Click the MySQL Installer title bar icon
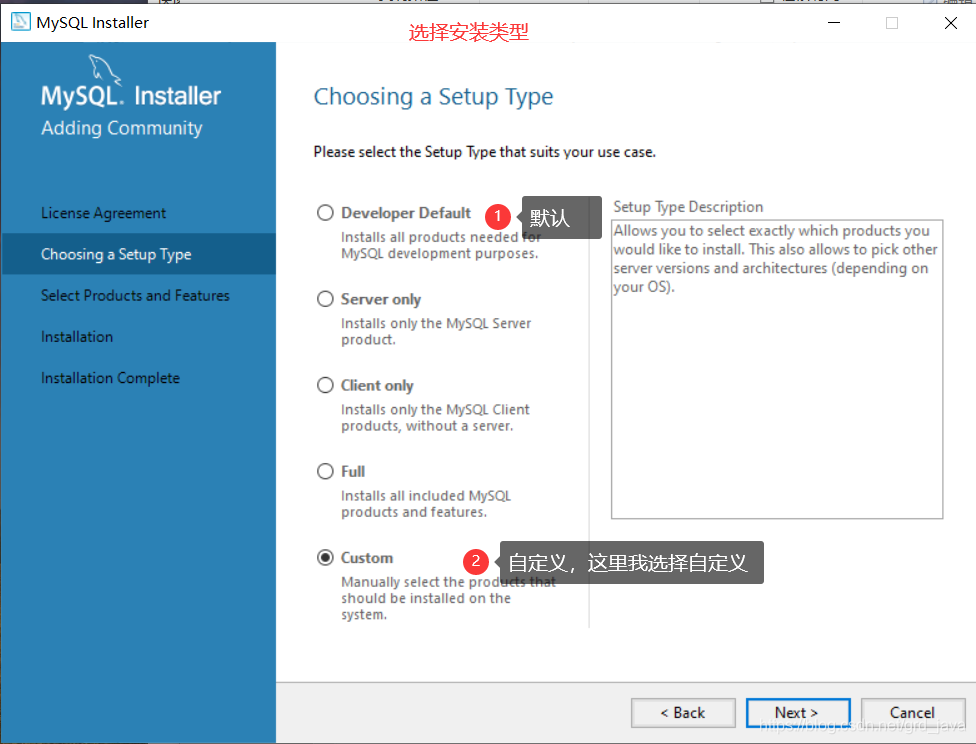This screenshot has width=976, height=744. coord(21,22)
